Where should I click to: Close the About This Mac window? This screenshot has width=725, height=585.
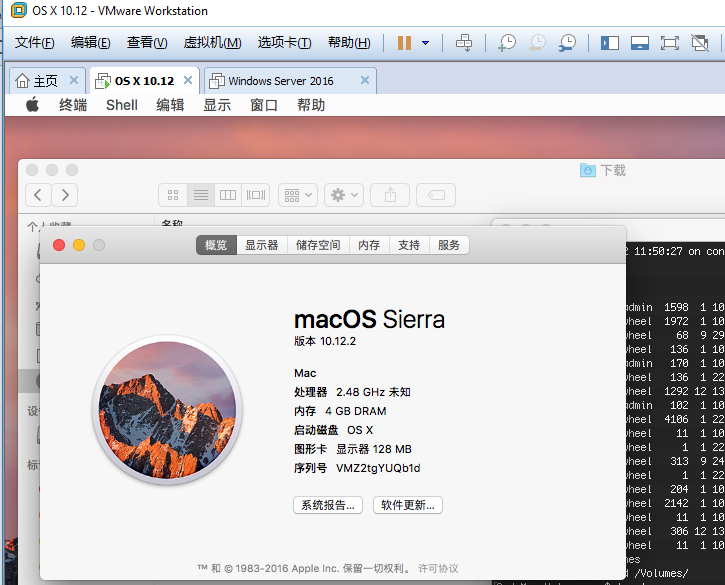(x=59, y=245)
